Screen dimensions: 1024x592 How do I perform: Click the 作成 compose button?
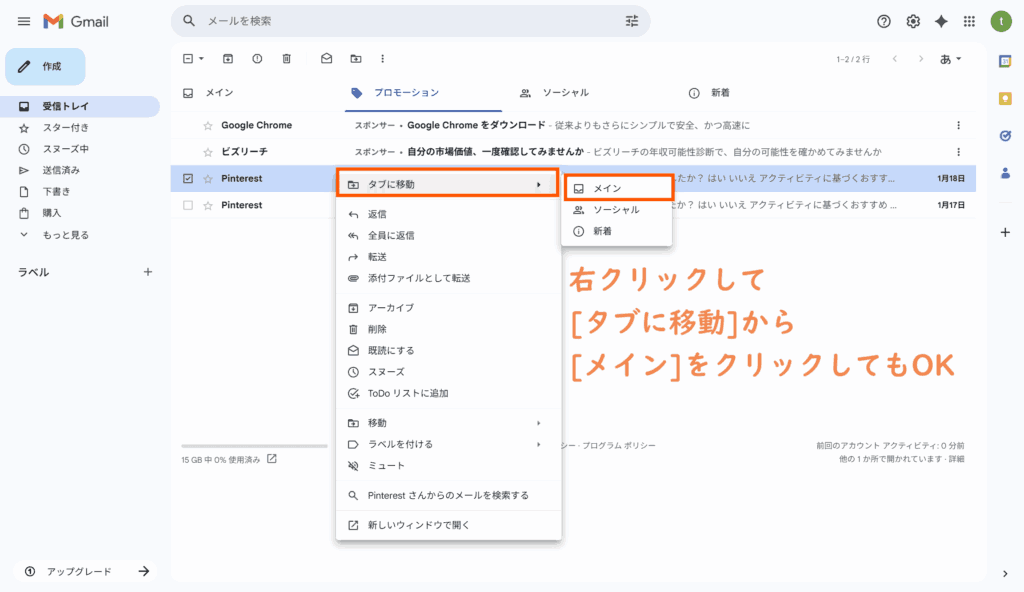pyautogui.click(x=45, y=66)
